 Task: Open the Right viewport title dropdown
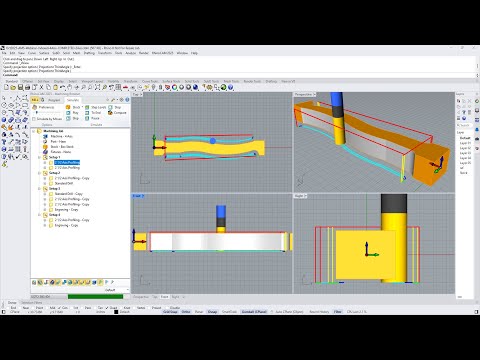pos(305,196)
